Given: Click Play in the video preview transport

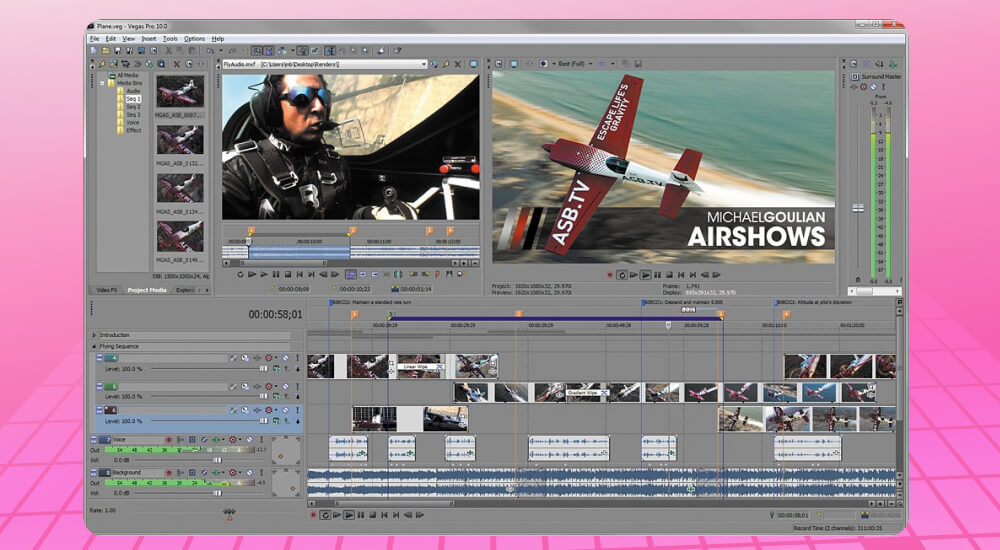Looking at the screenshot, I should coord(645,275).
